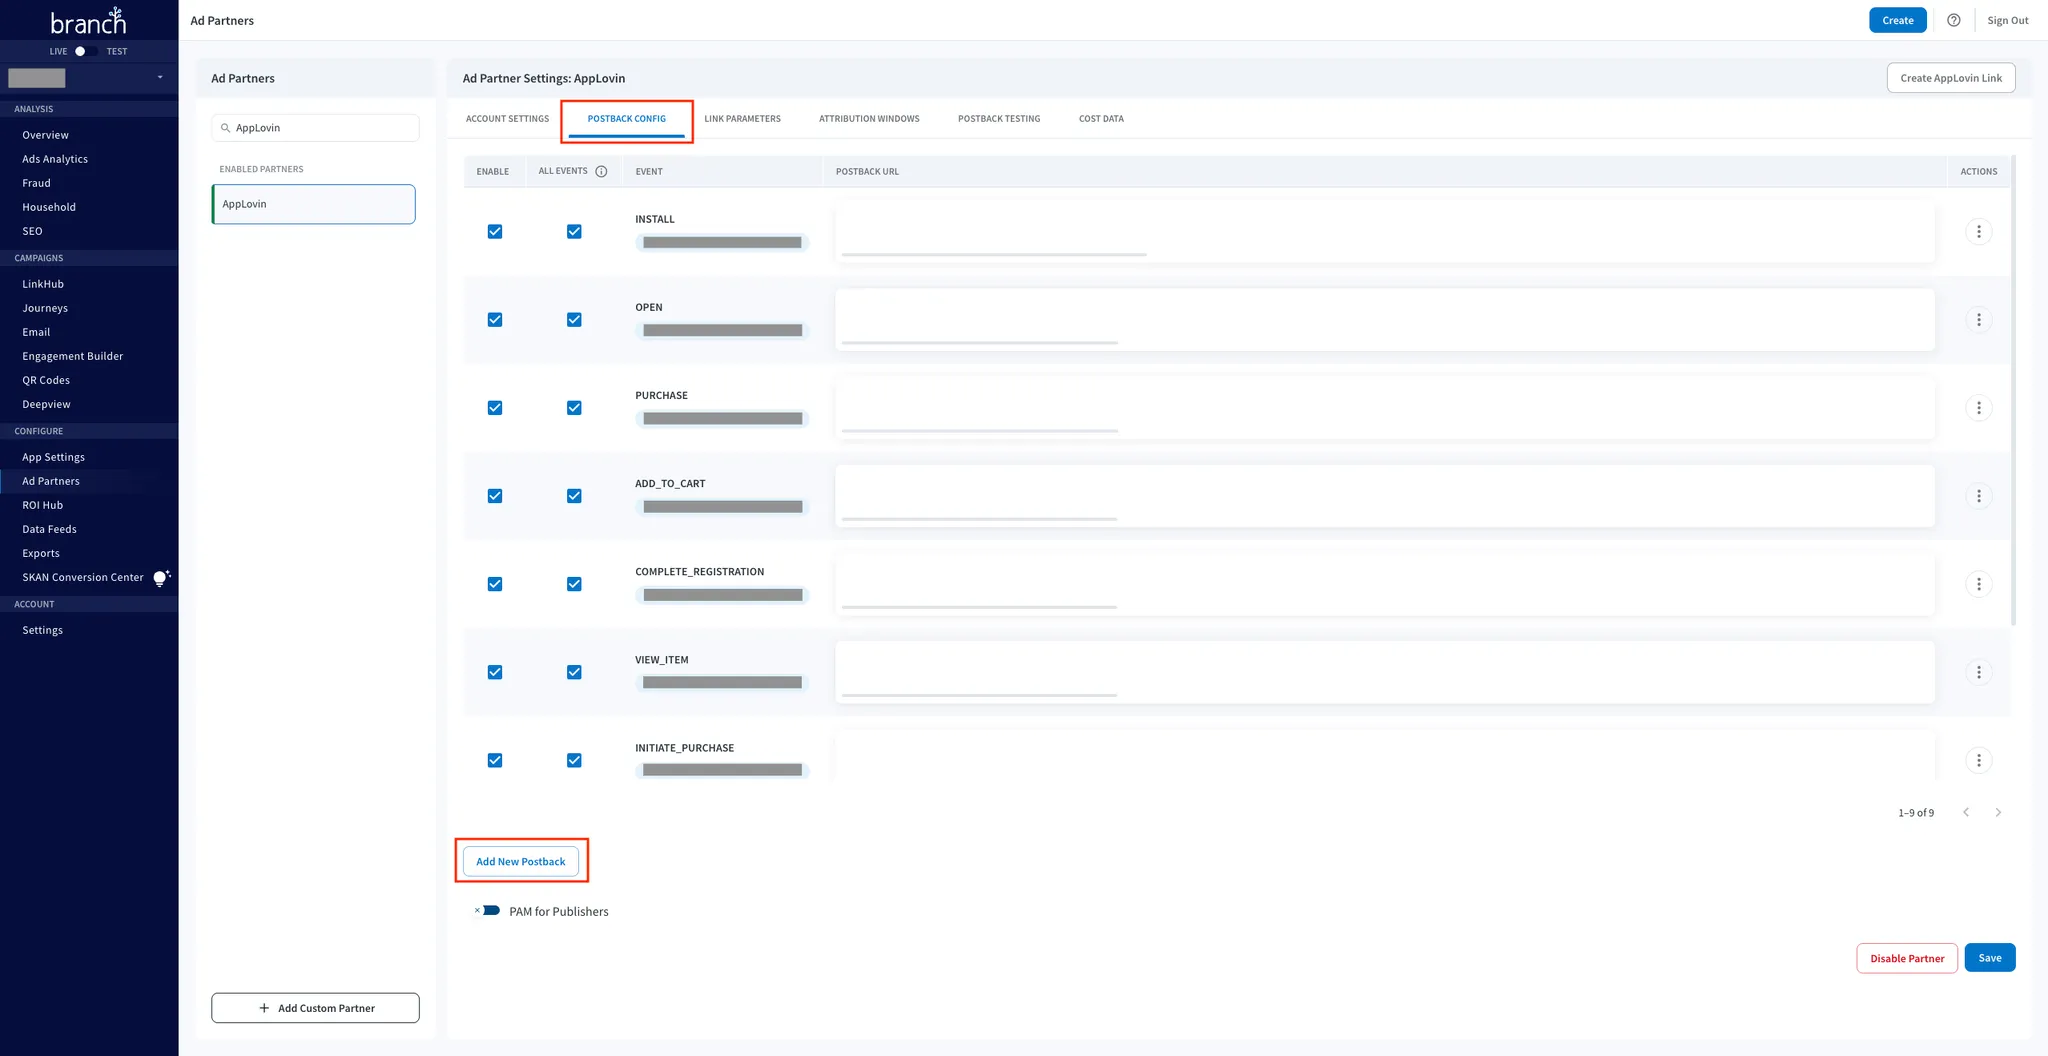The height and width of the screenshot is (1056, 2048).
Task: Toggle Enable checkbox for INSTALL
Action: (495, 232)
